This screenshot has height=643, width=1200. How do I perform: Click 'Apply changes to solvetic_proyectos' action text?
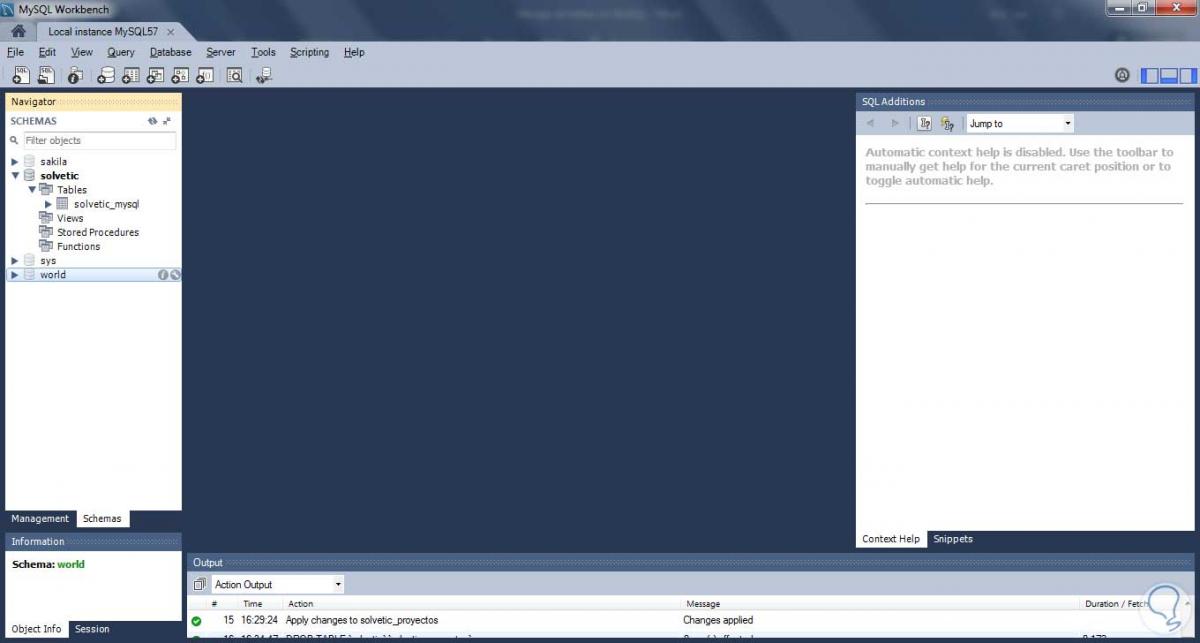click(362, 620)
